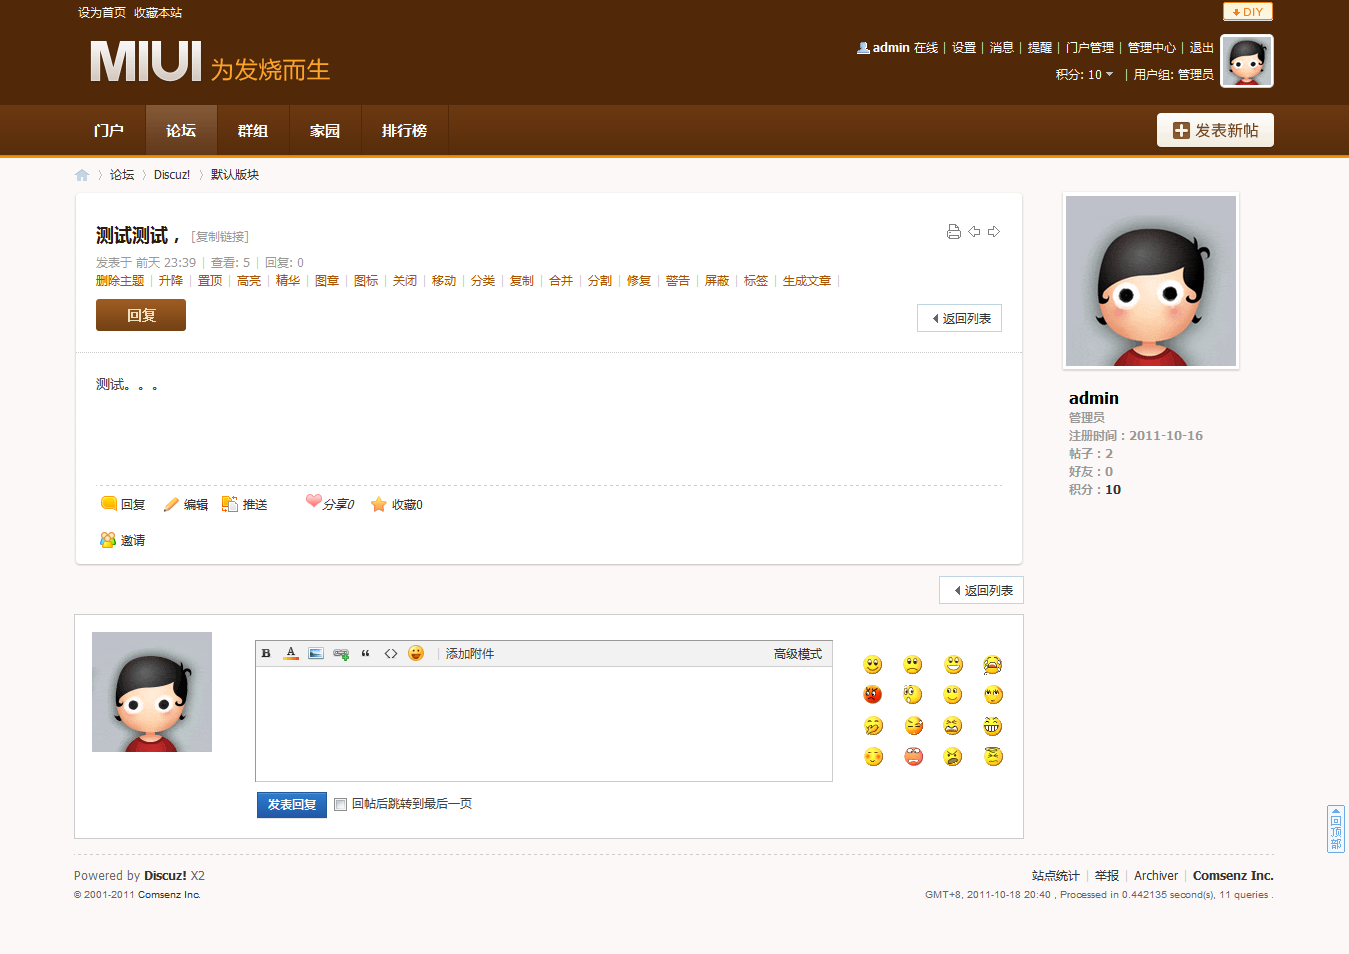Click the 高级模式 link in editor toolbar
Screen dimensions: 1349x954
[797, 654]
